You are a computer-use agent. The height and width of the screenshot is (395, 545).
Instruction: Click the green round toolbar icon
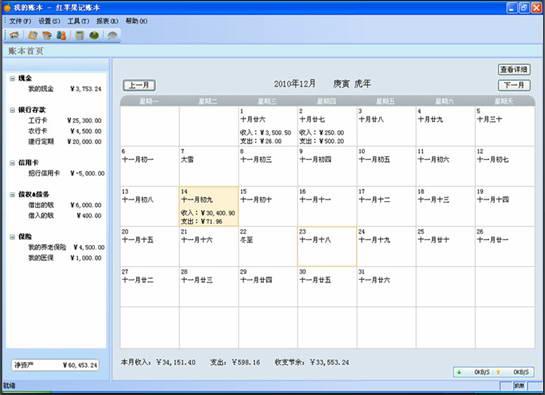(x=94, y=35)
